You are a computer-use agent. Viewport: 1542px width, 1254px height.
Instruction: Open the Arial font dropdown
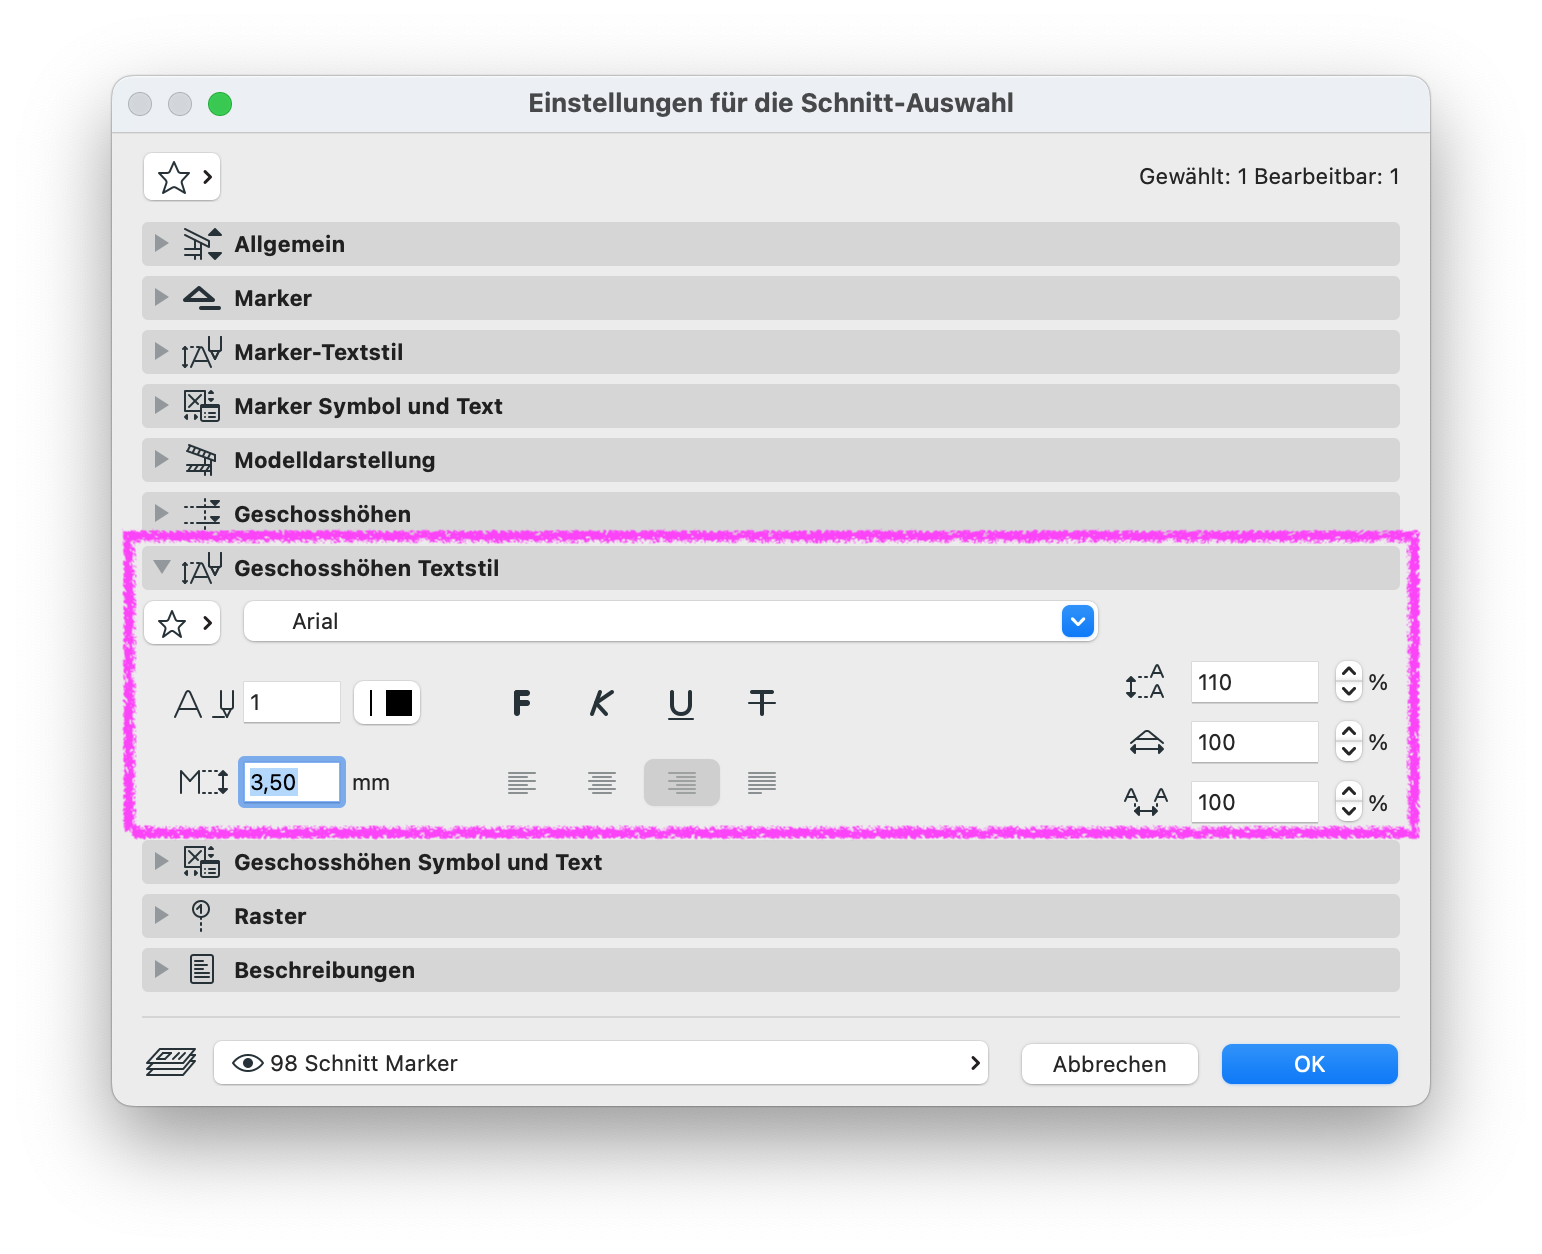(x=671, y=621)
